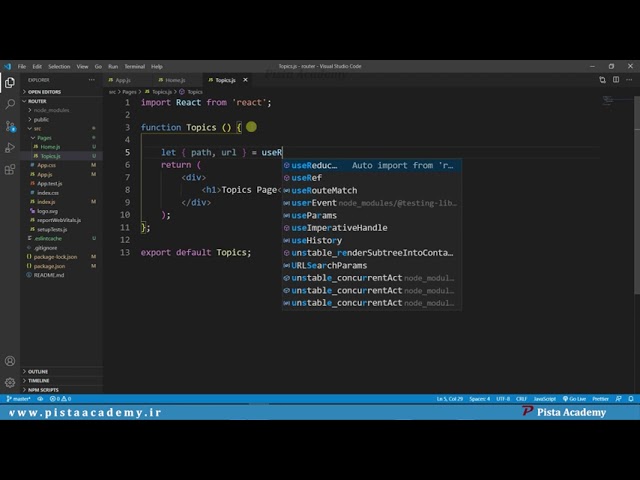Image resolution: width=640 pixels, height=480 pixels.
Task: Switch to the Home.js tab
Action: [176, 80]
